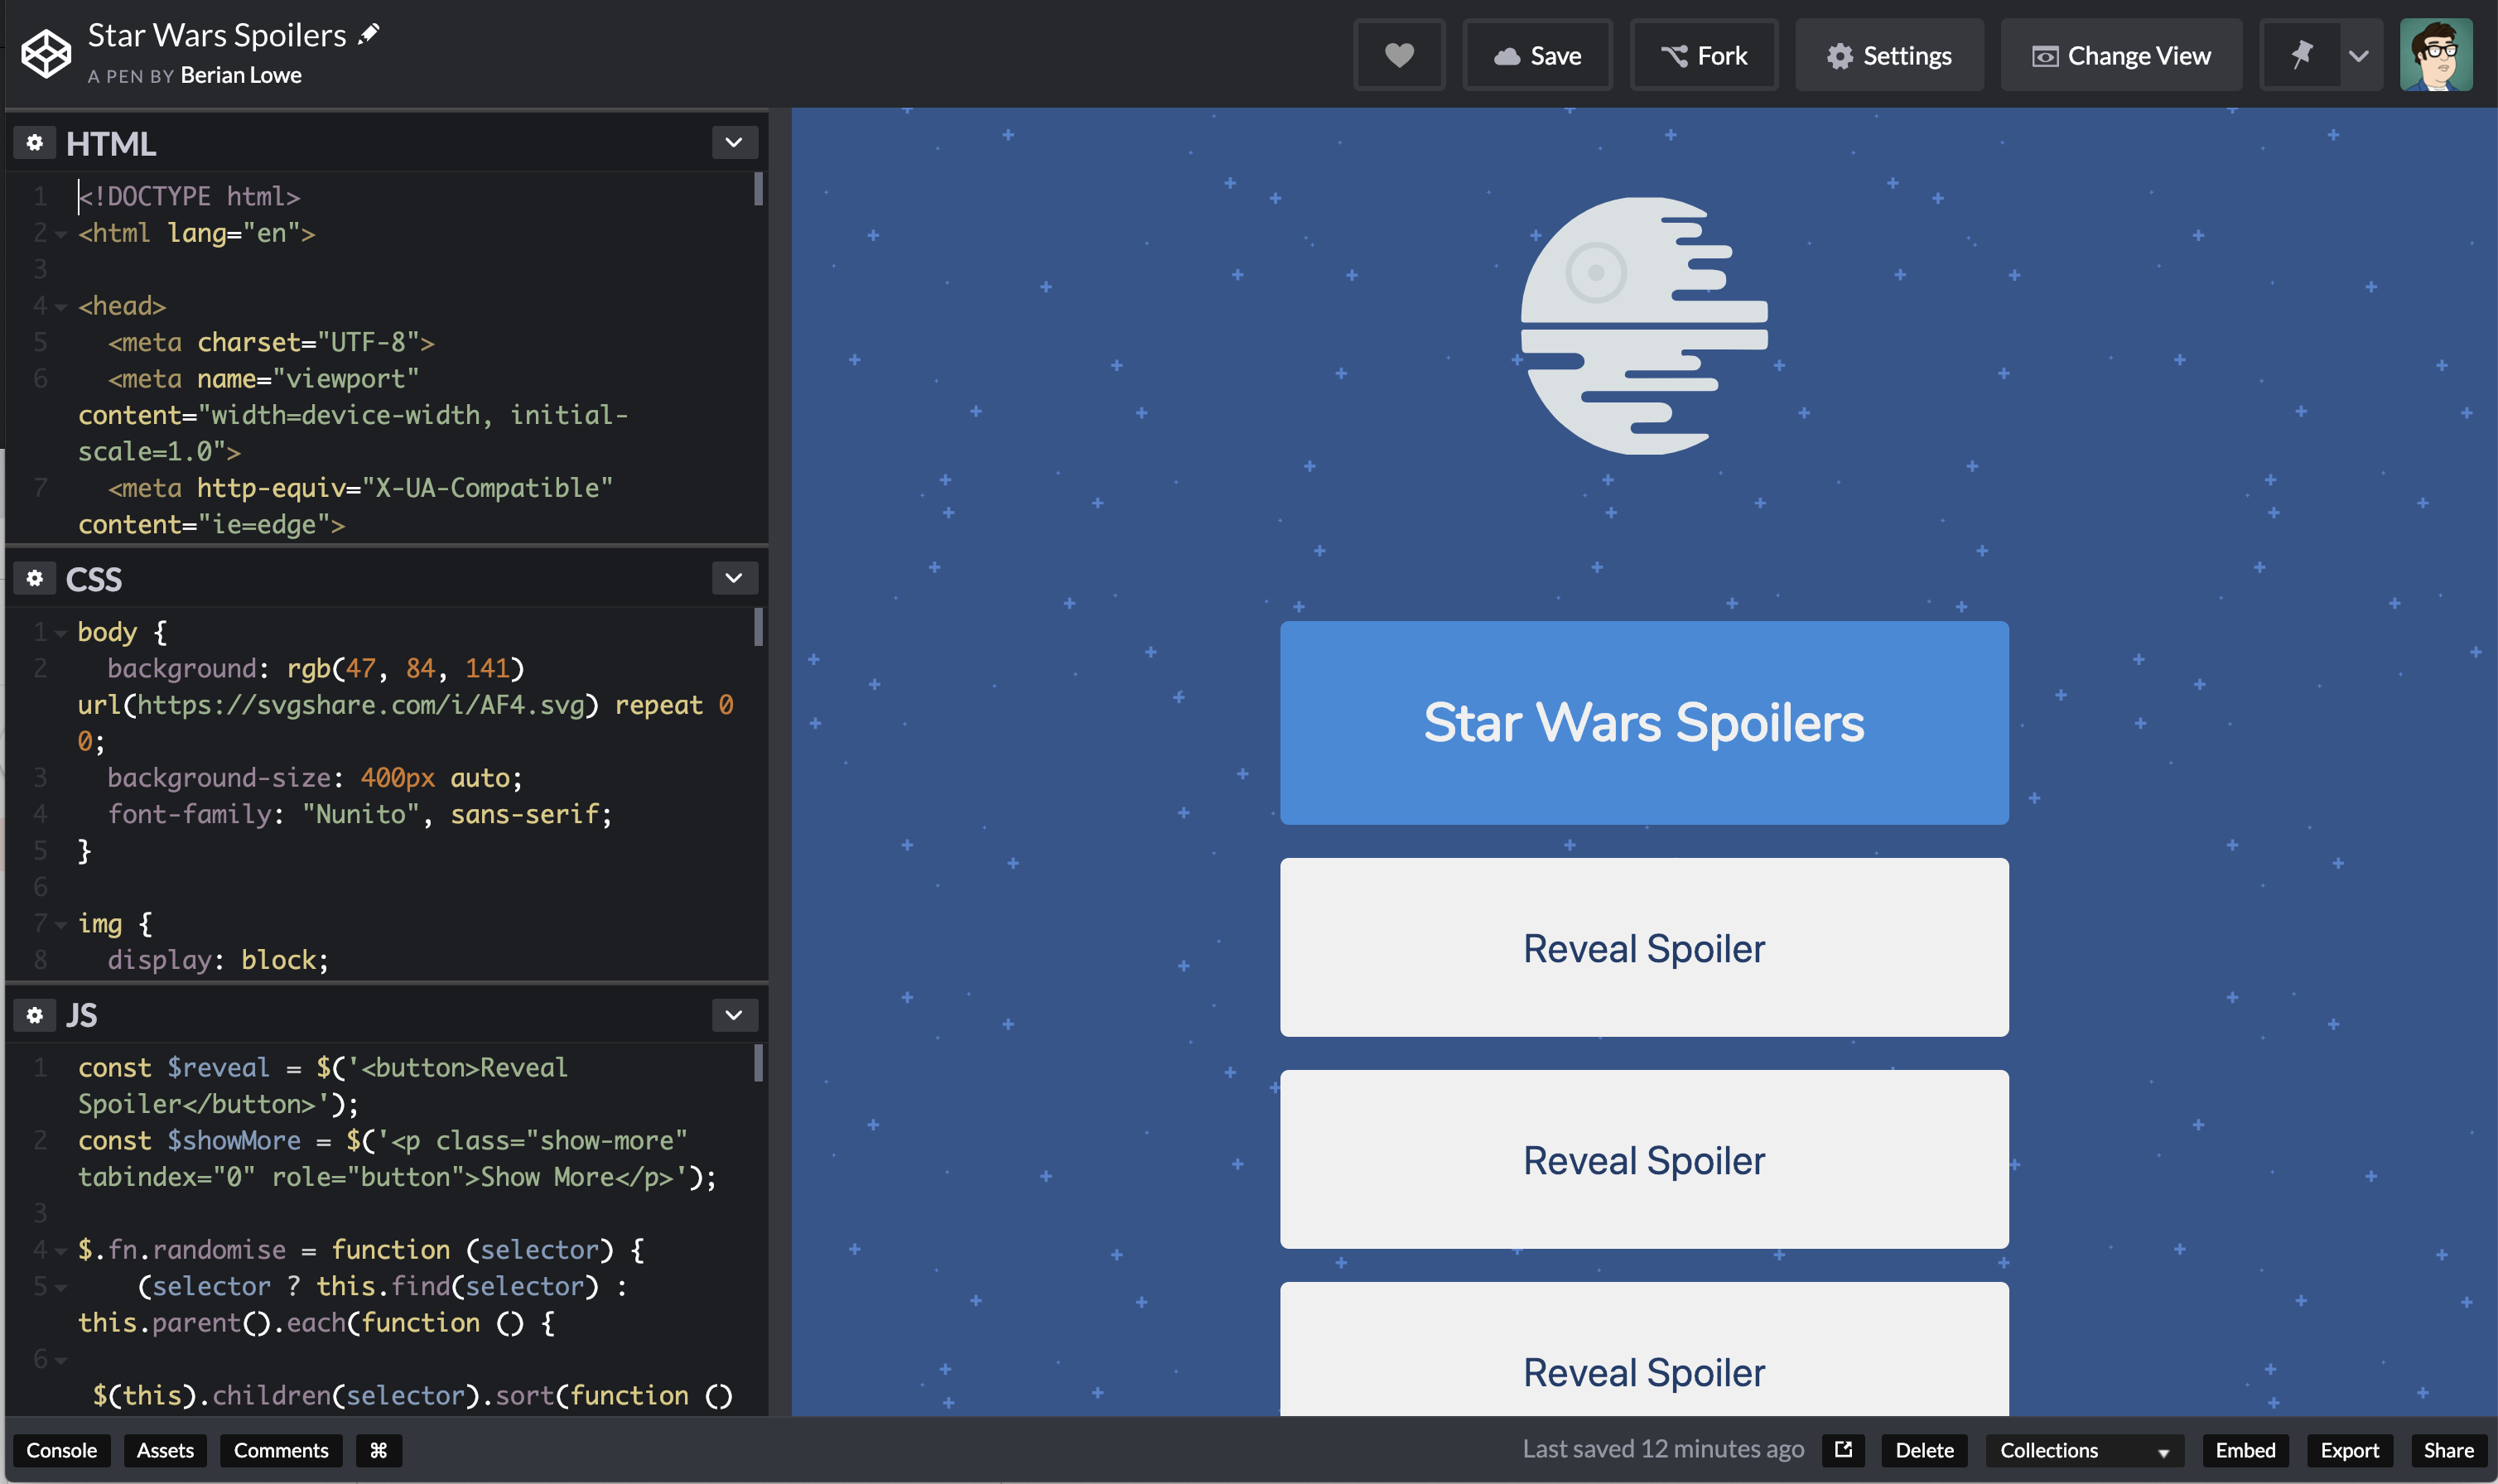Image resolution: width=2498 pixels, height=1484 pixels.
Task: Edit pen title with pencil icon
Action: 370,34
